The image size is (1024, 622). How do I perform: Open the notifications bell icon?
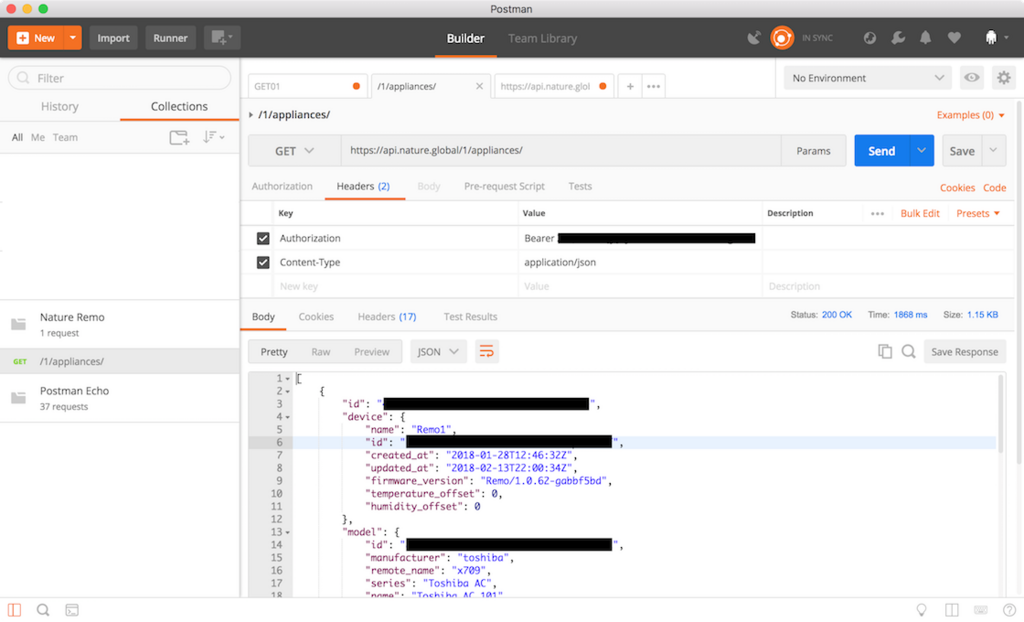coord(925,38)
